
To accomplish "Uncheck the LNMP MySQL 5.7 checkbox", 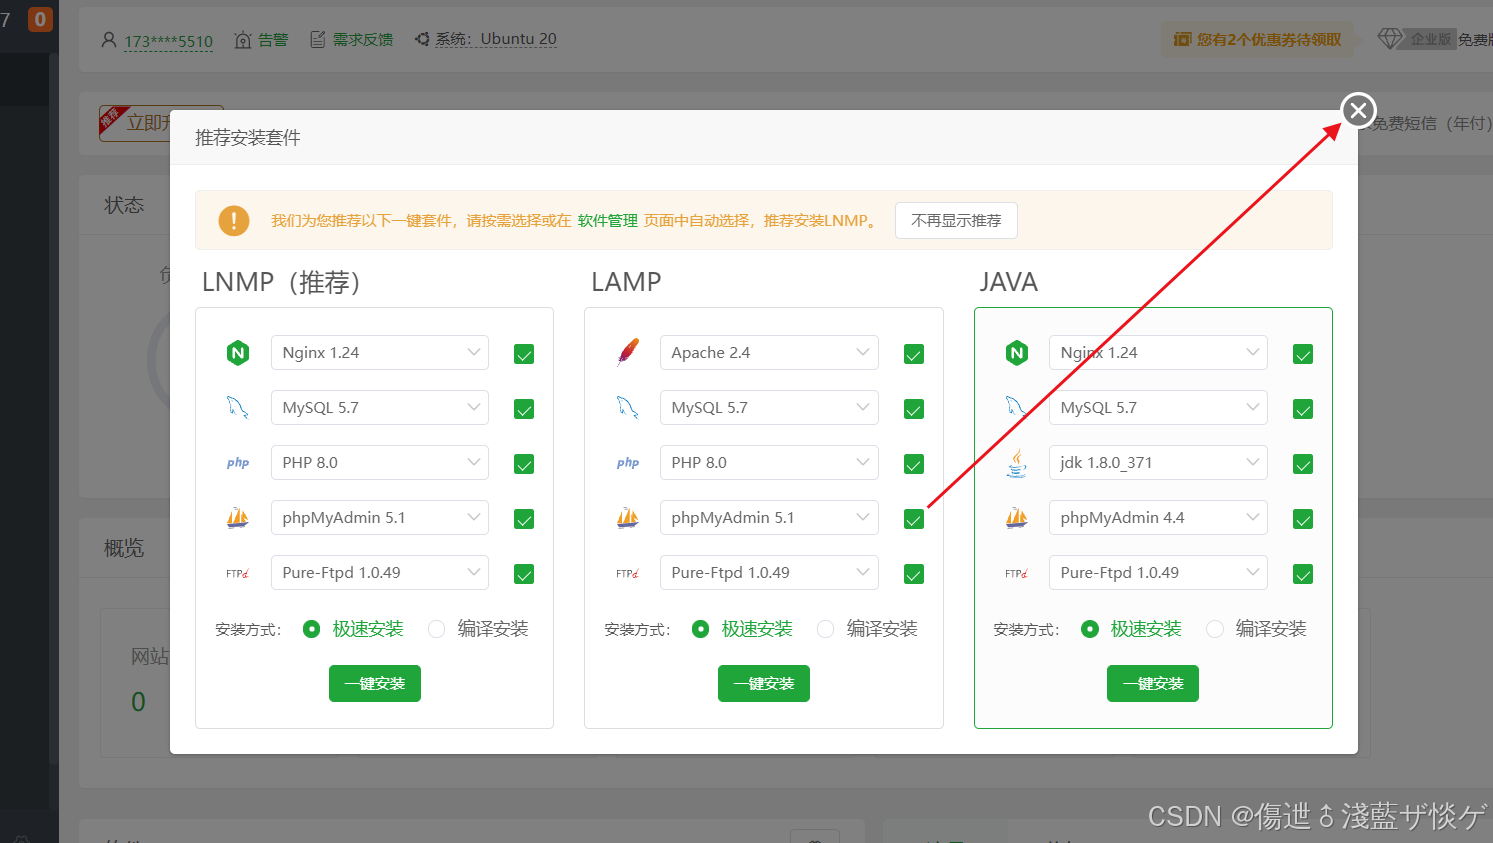I will 524,409.
